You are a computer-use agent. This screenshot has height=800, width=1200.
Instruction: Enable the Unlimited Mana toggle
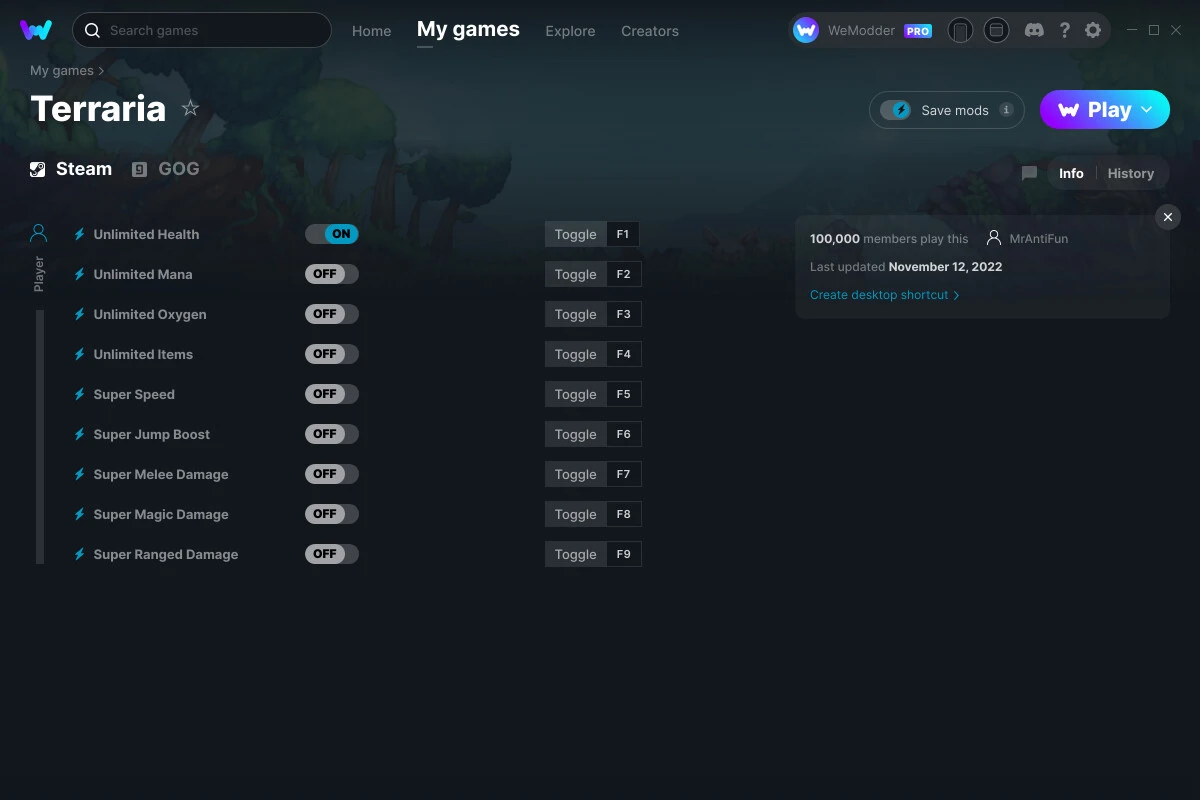[332, 274]
